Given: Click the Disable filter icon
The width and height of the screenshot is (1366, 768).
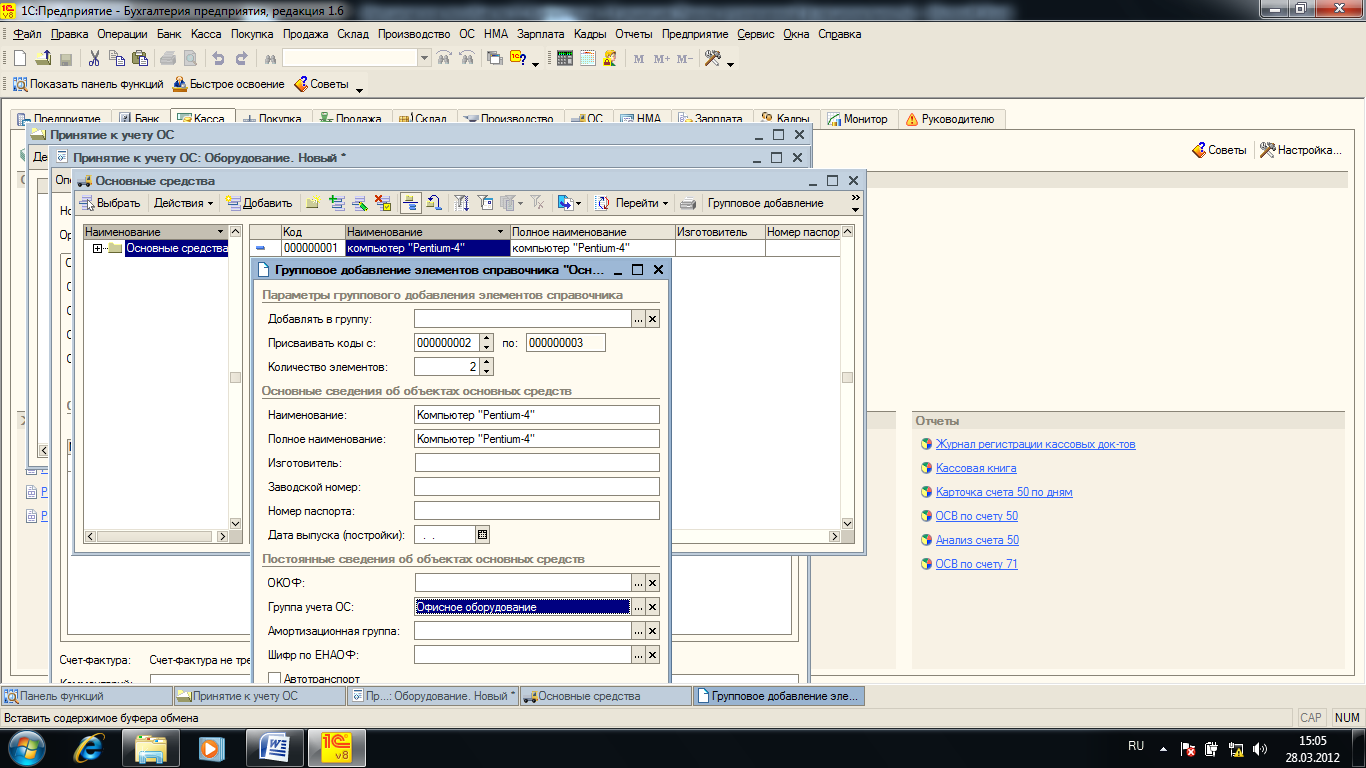Looking at the screenshot, I should pos(537,203).
